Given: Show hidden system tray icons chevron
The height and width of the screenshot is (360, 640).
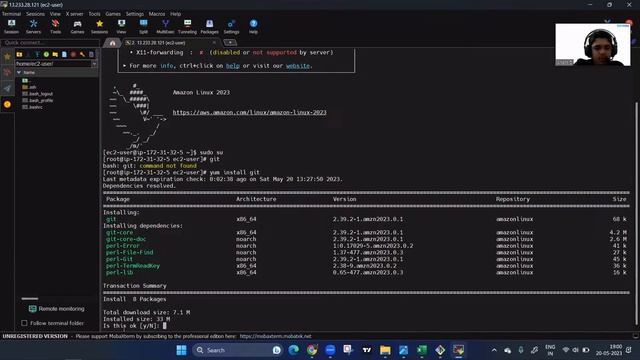Looking at the screenshot, I should coord(494,350).
